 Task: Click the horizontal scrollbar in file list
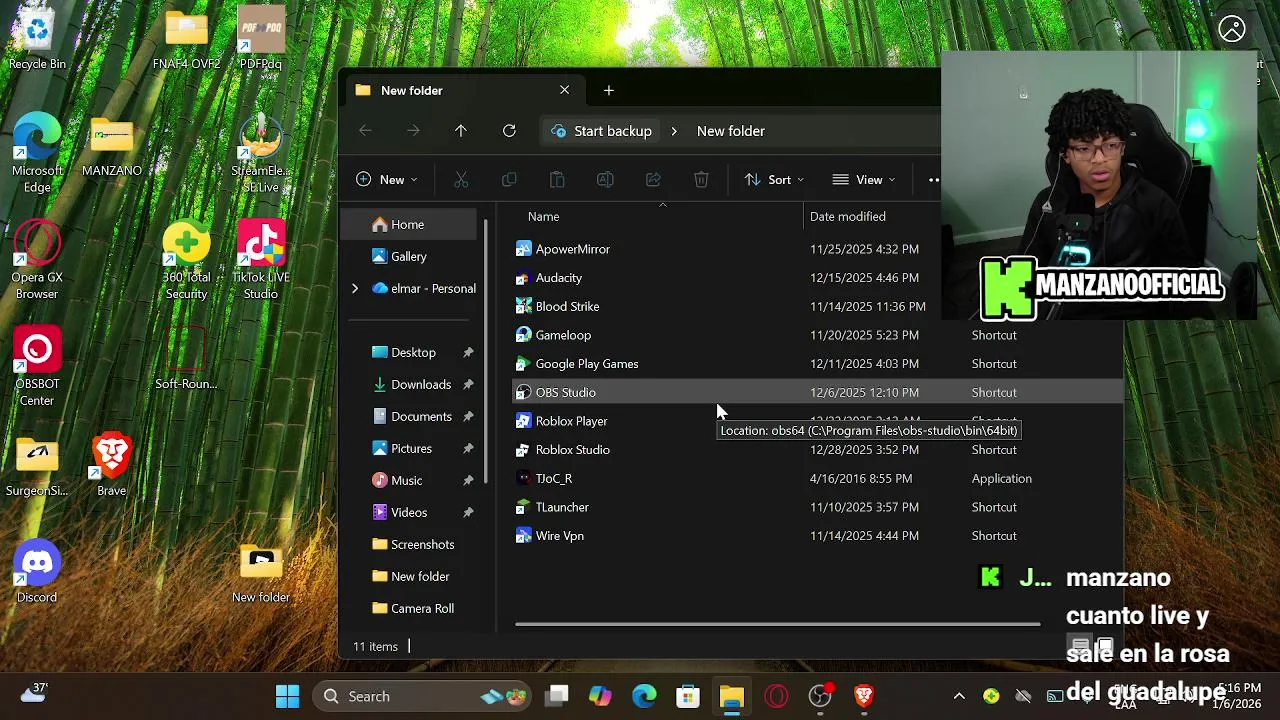click(777, 625)
